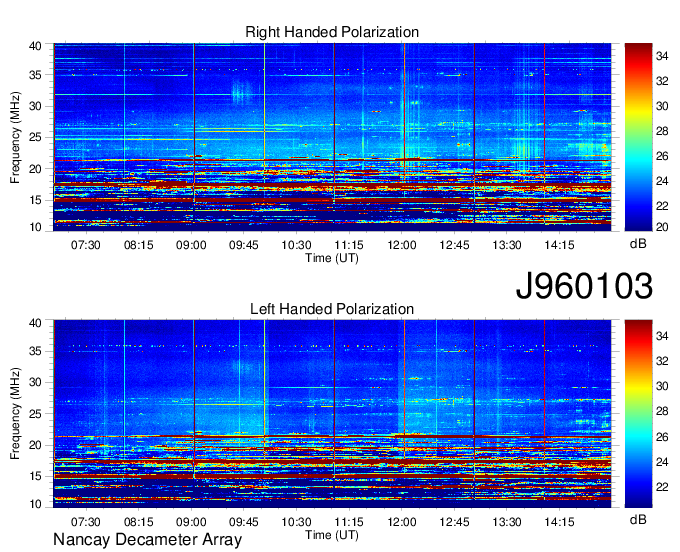Click the 'Left Handed Polarization' plot title
The image size is (680, 552).
332,309
